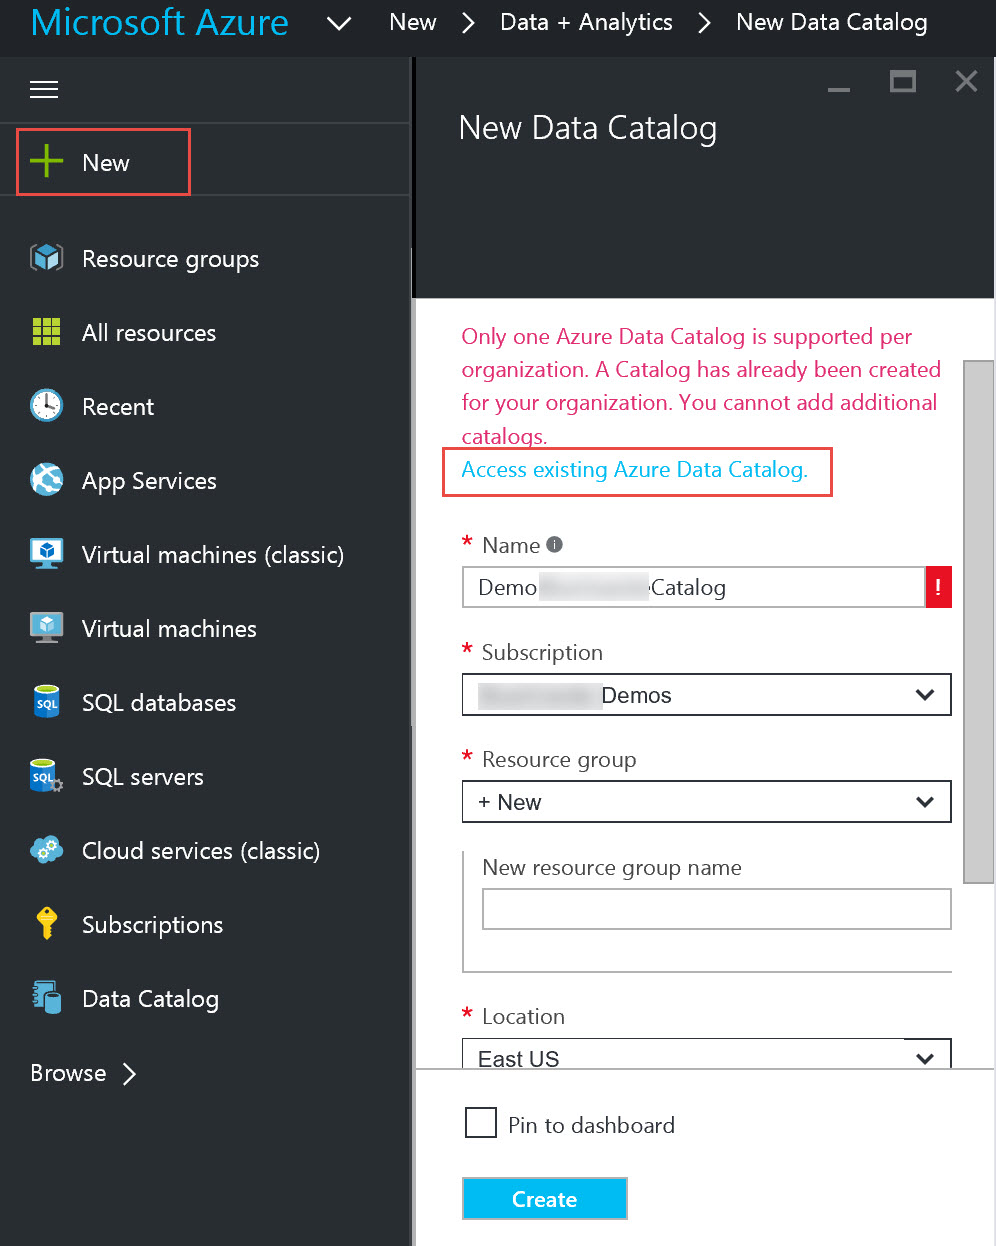Check the Pin to dashboard checkbox
This screenshot has height=1246, width=996.
481,1123
